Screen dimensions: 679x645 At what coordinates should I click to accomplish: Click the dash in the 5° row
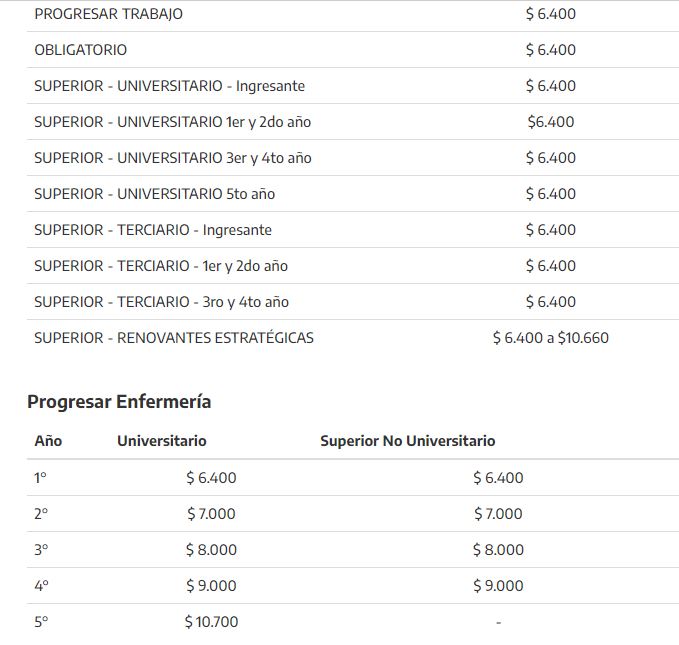click(x=498, y=622)
